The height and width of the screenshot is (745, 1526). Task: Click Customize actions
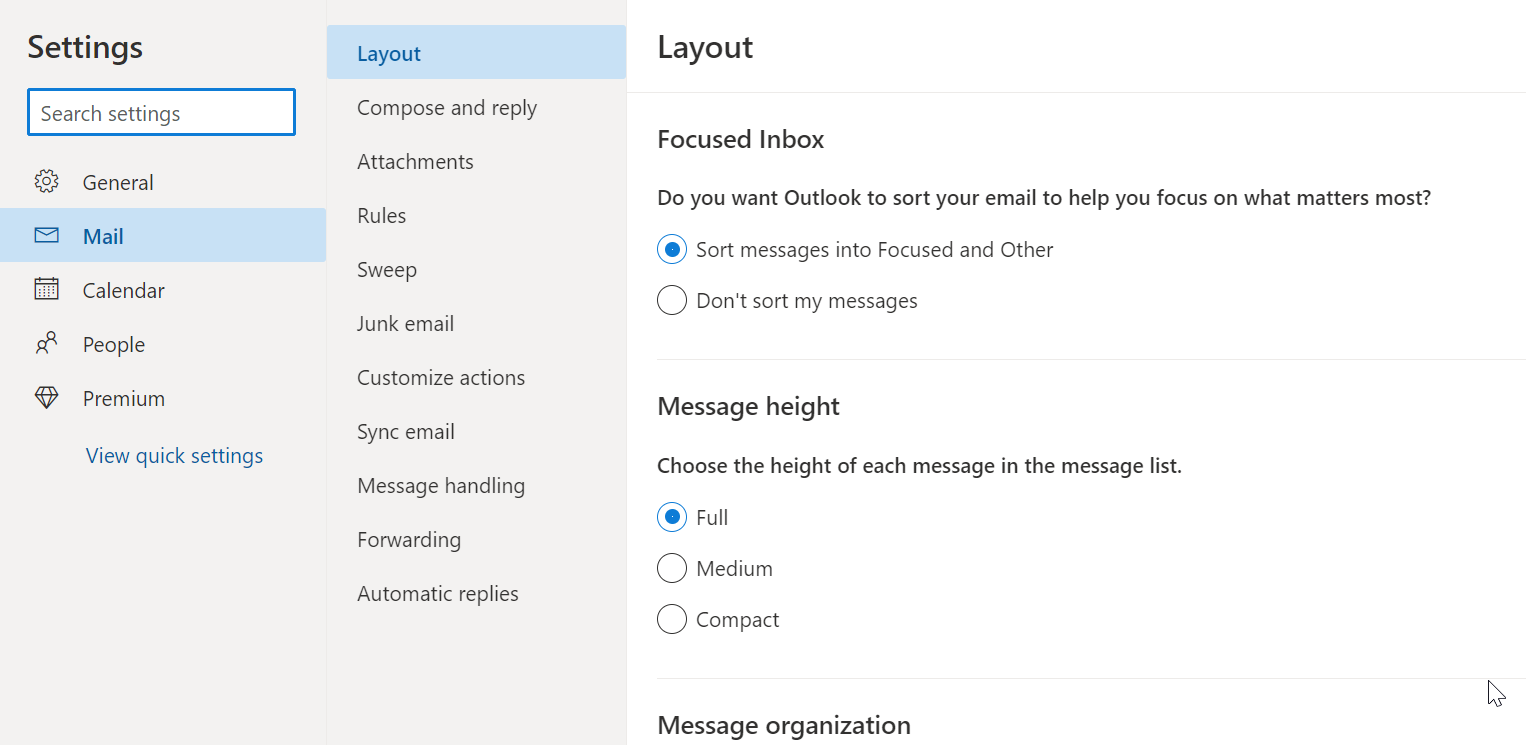coord(441,377)
